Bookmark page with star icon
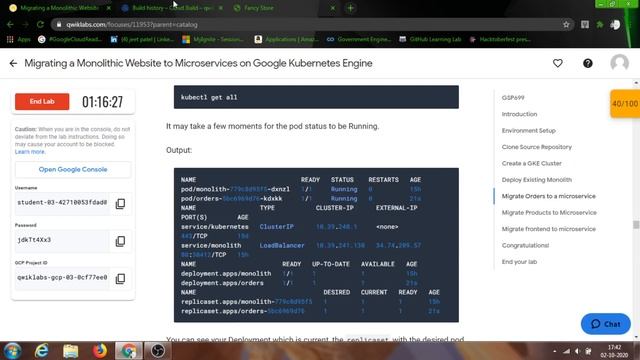Screen dimensions: 640x360 pyautogui.click(x=566, y=24)
